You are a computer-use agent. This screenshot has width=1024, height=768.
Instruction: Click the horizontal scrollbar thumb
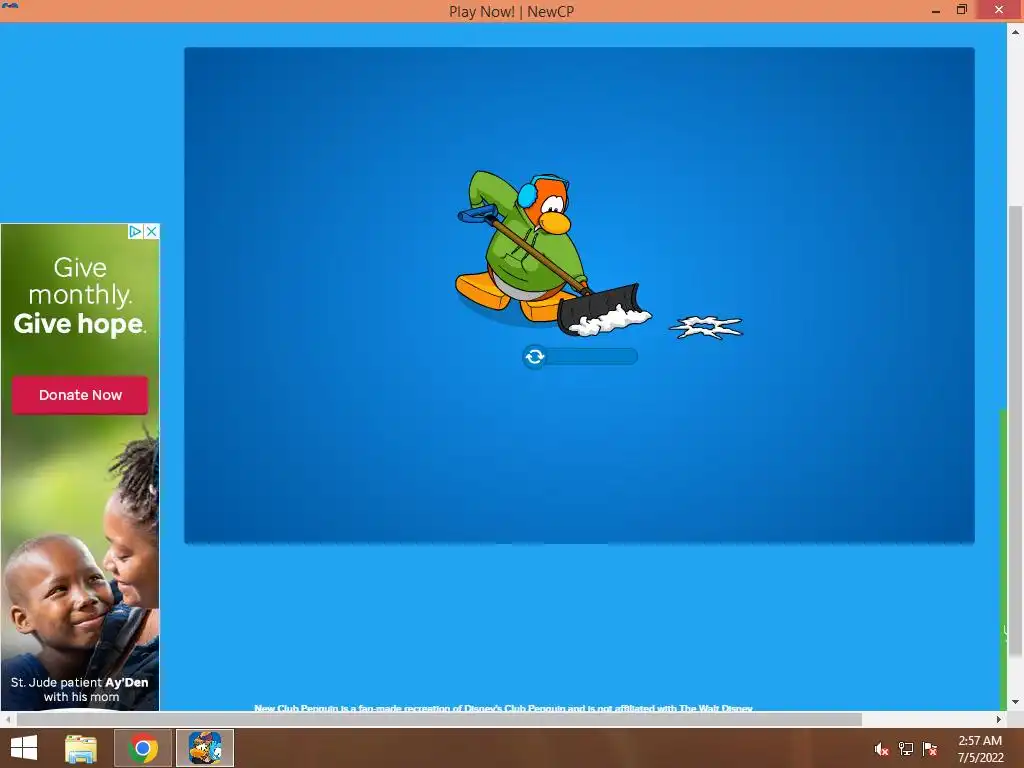439,719
